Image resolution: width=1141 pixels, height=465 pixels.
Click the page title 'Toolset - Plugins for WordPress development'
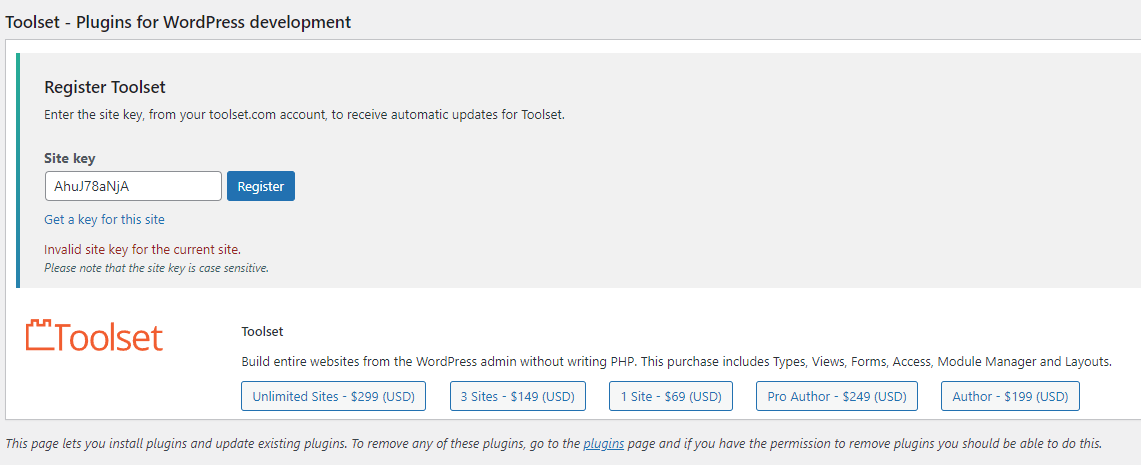click(178, 21)
